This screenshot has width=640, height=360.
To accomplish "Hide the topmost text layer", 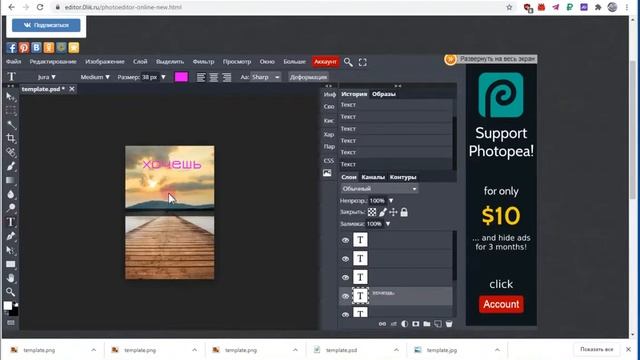I will [x=345, y=240].
